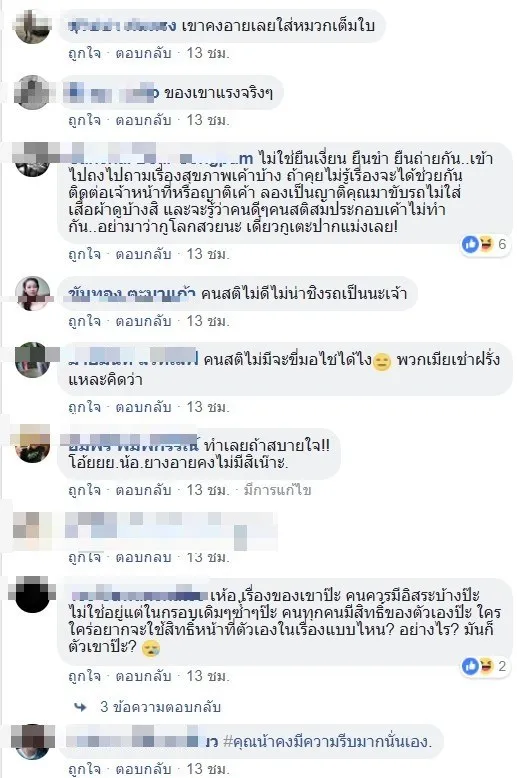Reply to ของเขาแรงจริงๆ comment via ตอบกลับ
Screen dimensions: 517x778
tap(143, 120)
